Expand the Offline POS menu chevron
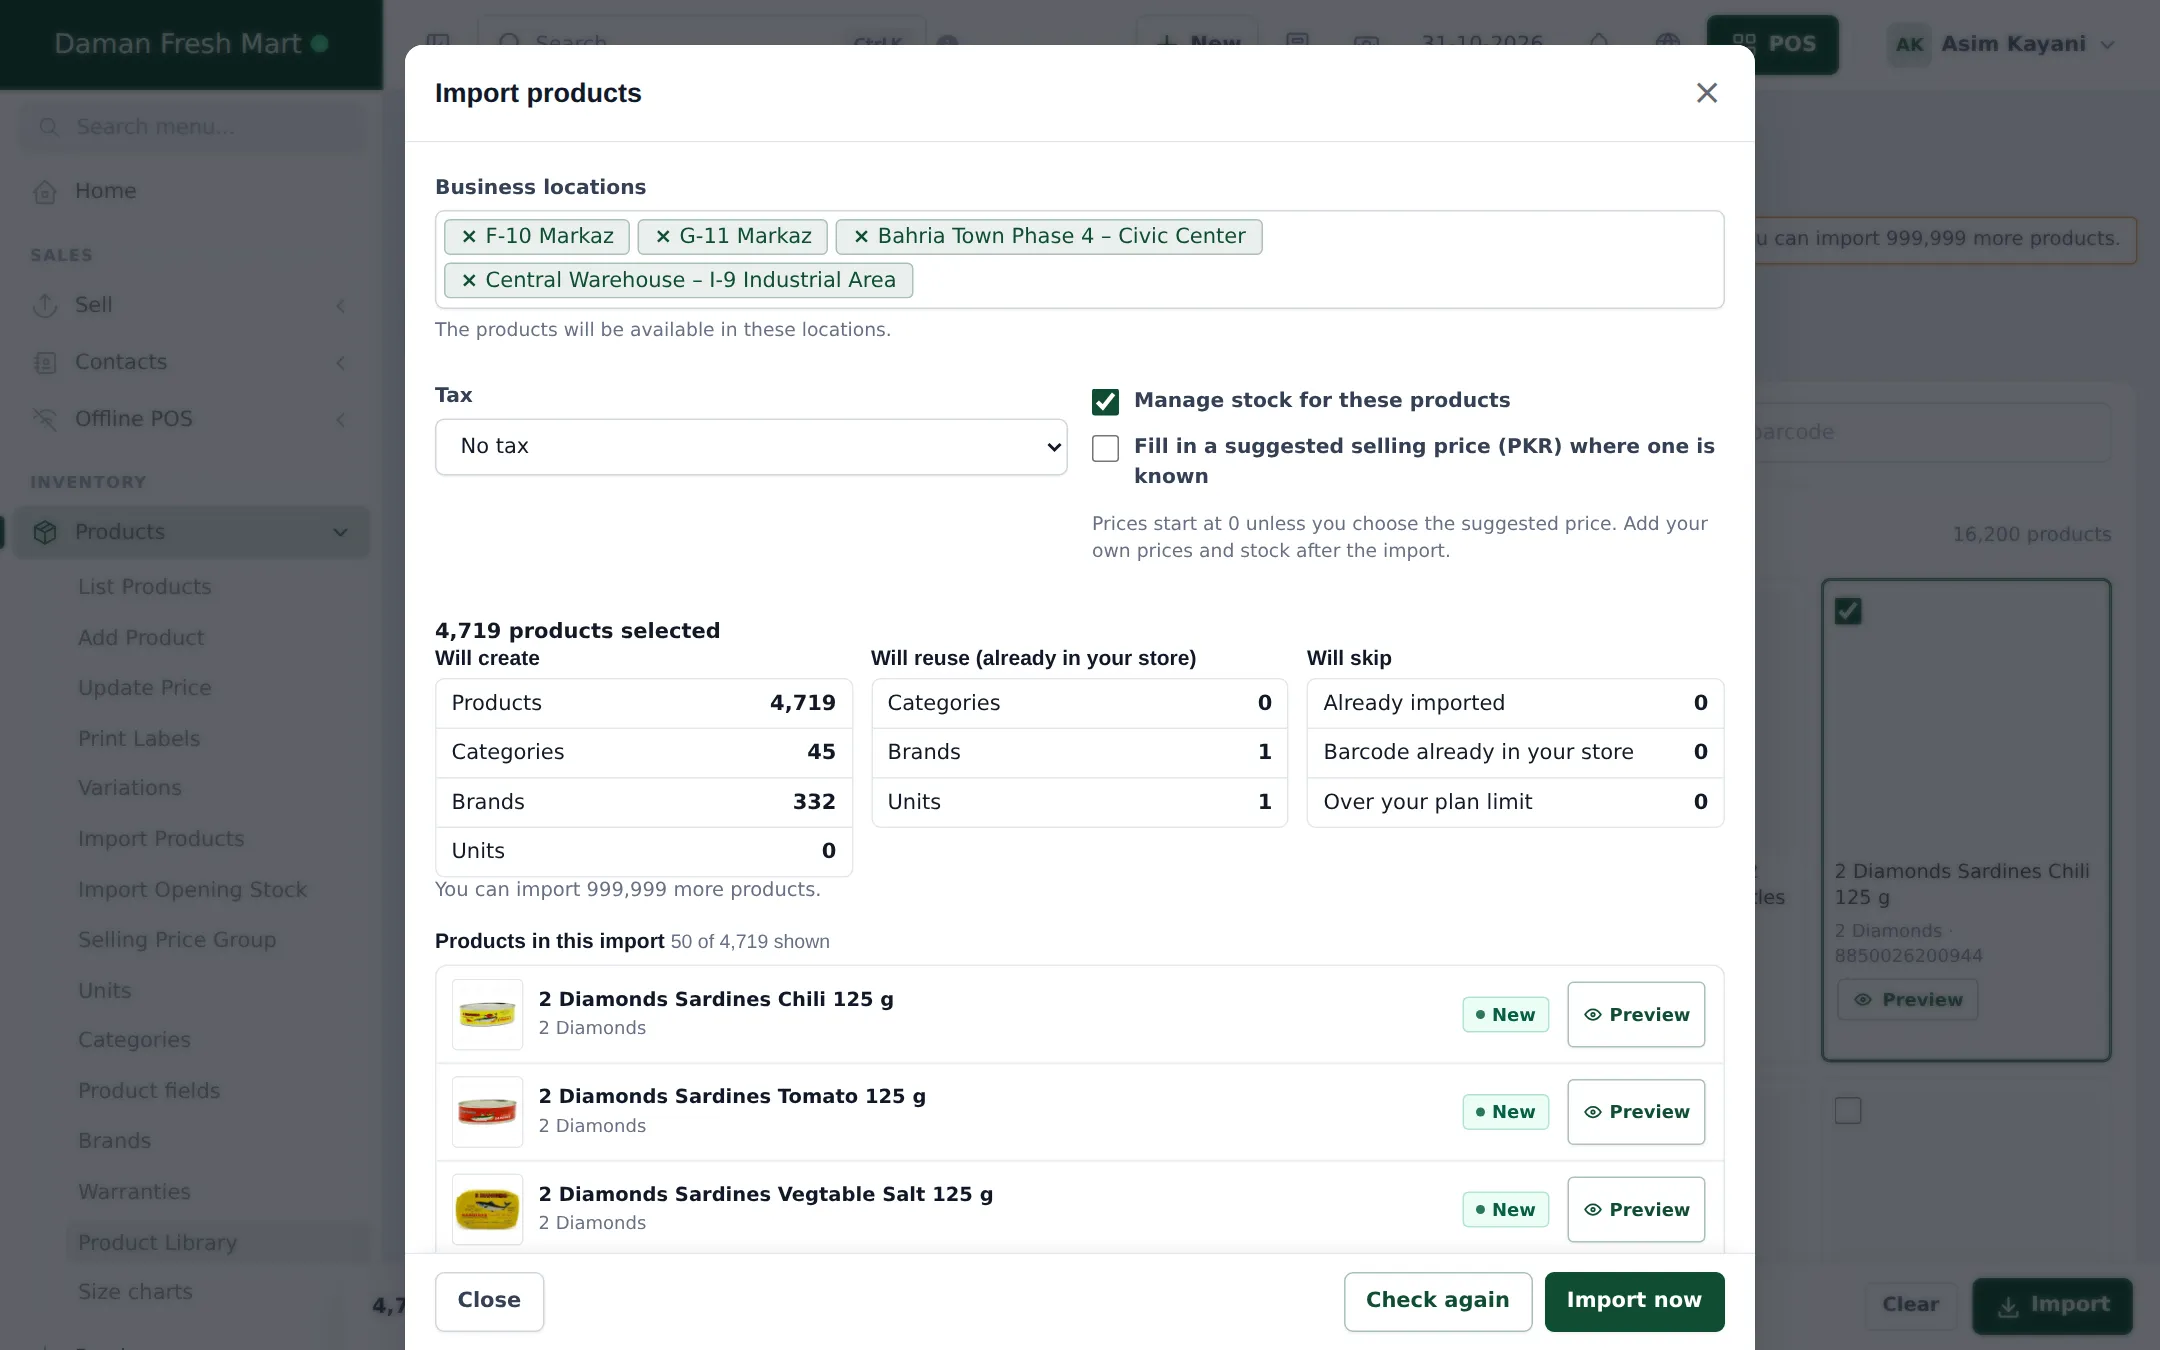 tap(340, 419)
